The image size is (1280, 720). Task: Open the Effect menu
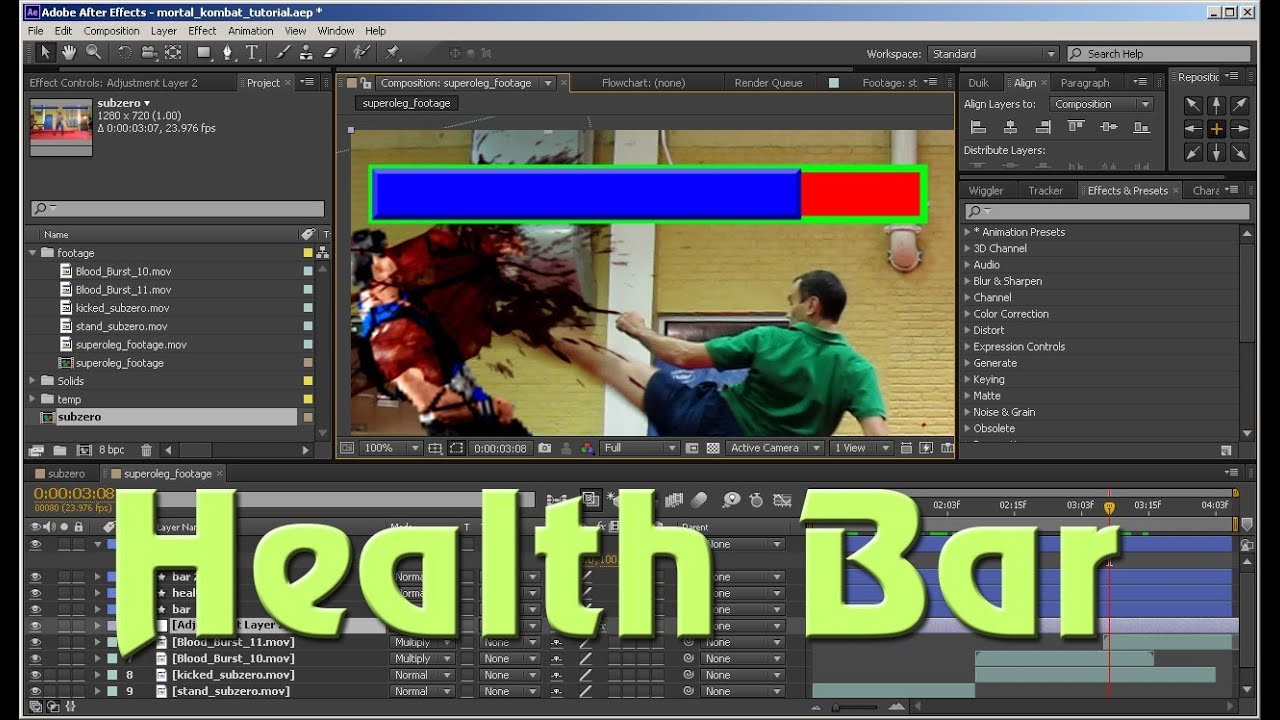tap(202, 31)
